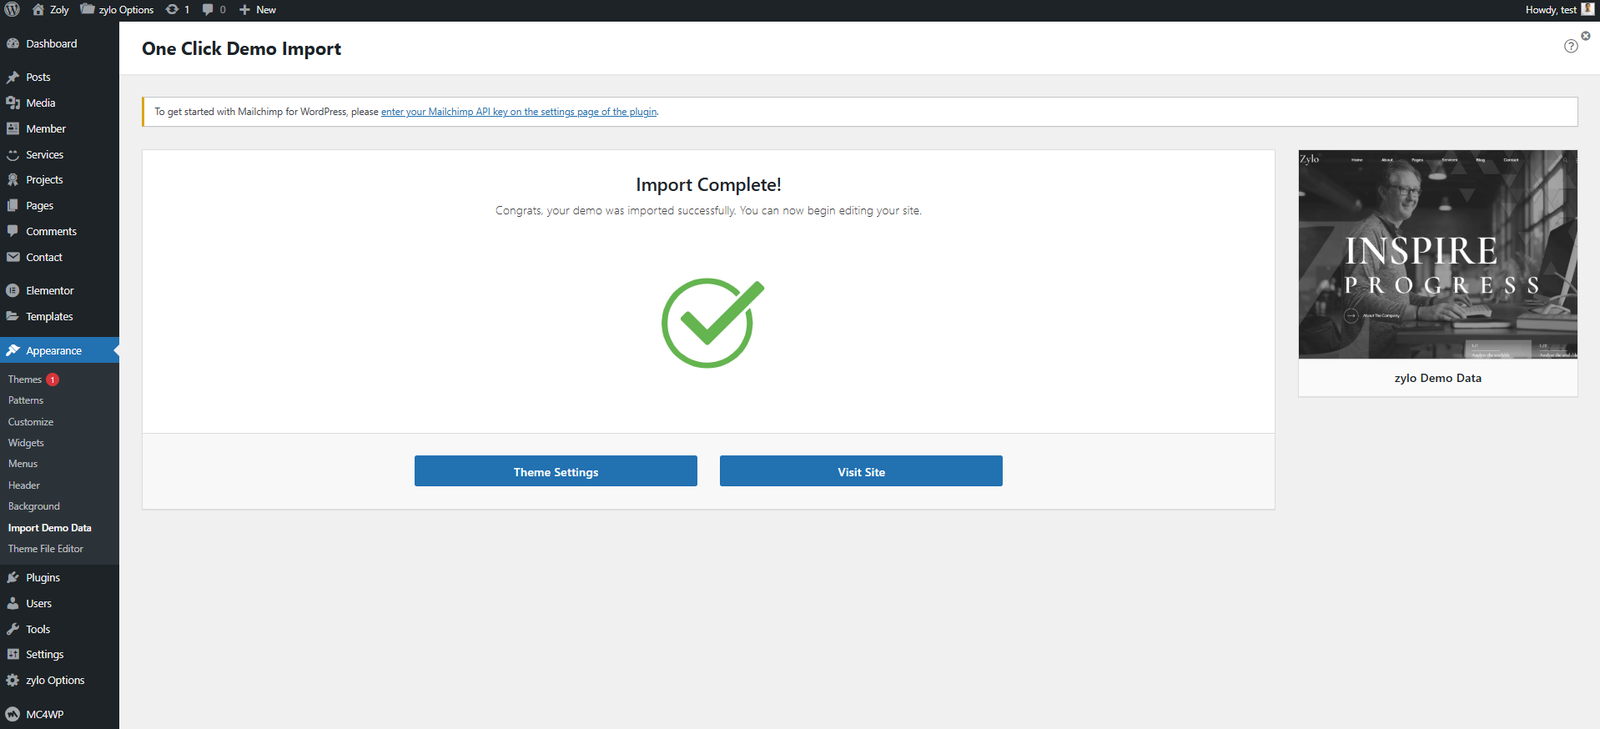1600x729 pixels.
Task: Expand the New content dropdown
Action: (258, 10)
